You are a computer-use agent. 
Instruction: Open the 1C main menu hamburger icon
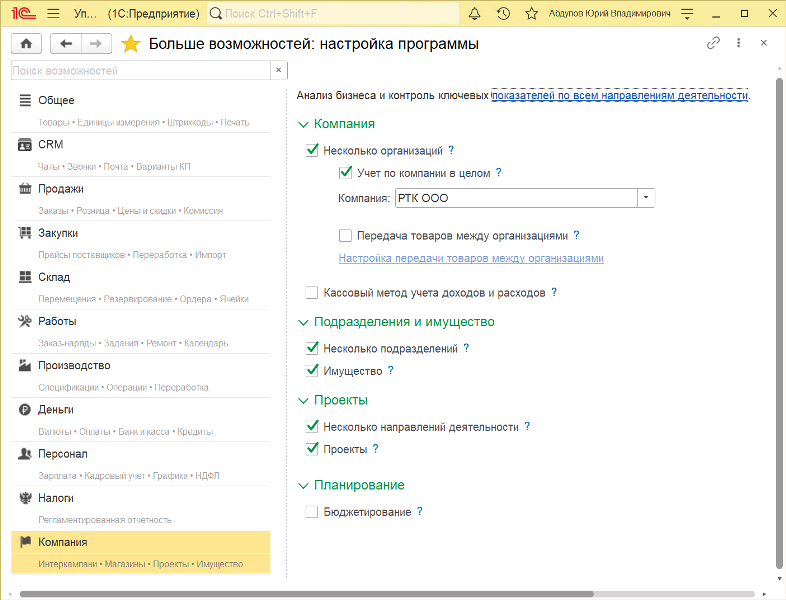(x=53, y=14)
